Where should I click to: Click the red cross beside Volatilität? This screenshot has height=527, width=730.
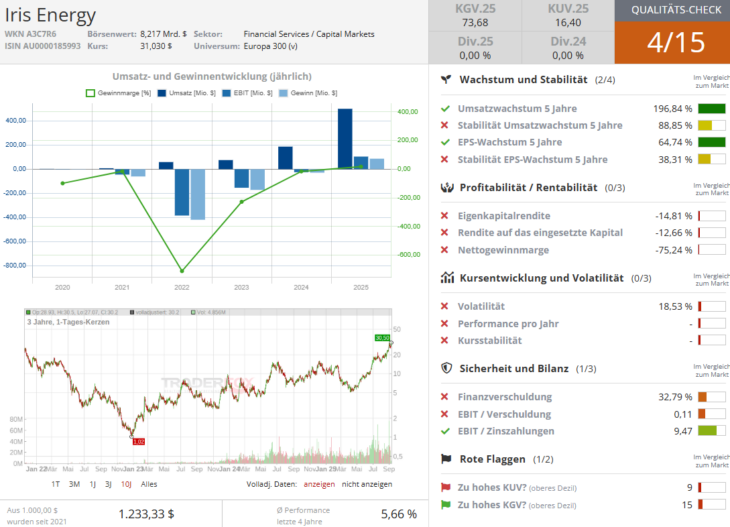445,306
